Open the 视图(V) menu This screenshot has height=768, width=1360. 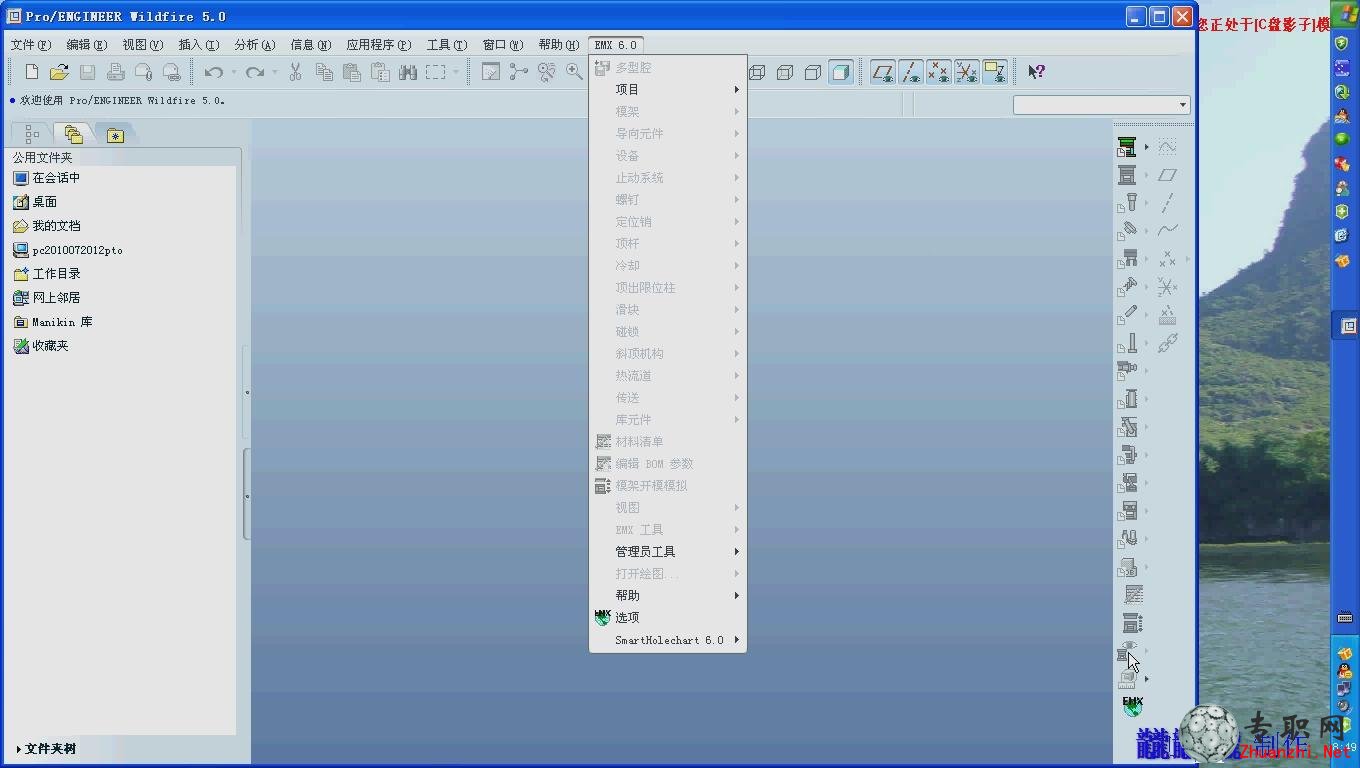pyautogui.click(x=143, y=45)
